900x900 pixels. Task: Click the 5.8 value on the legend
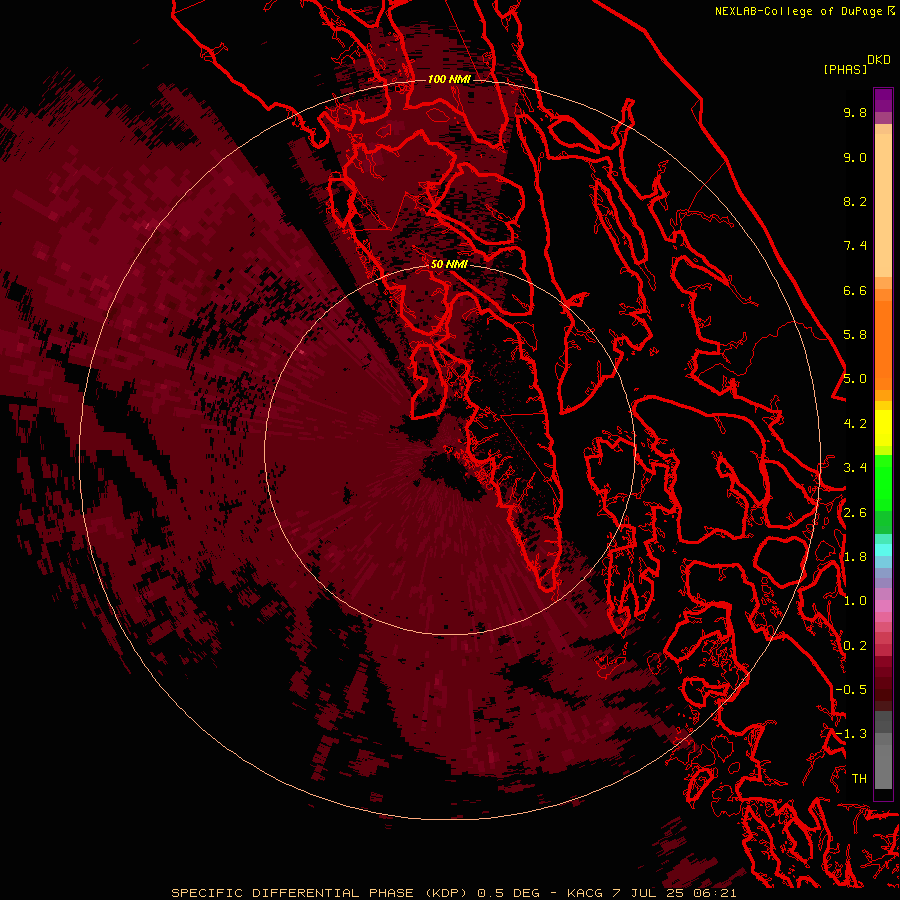coord(855,335)
